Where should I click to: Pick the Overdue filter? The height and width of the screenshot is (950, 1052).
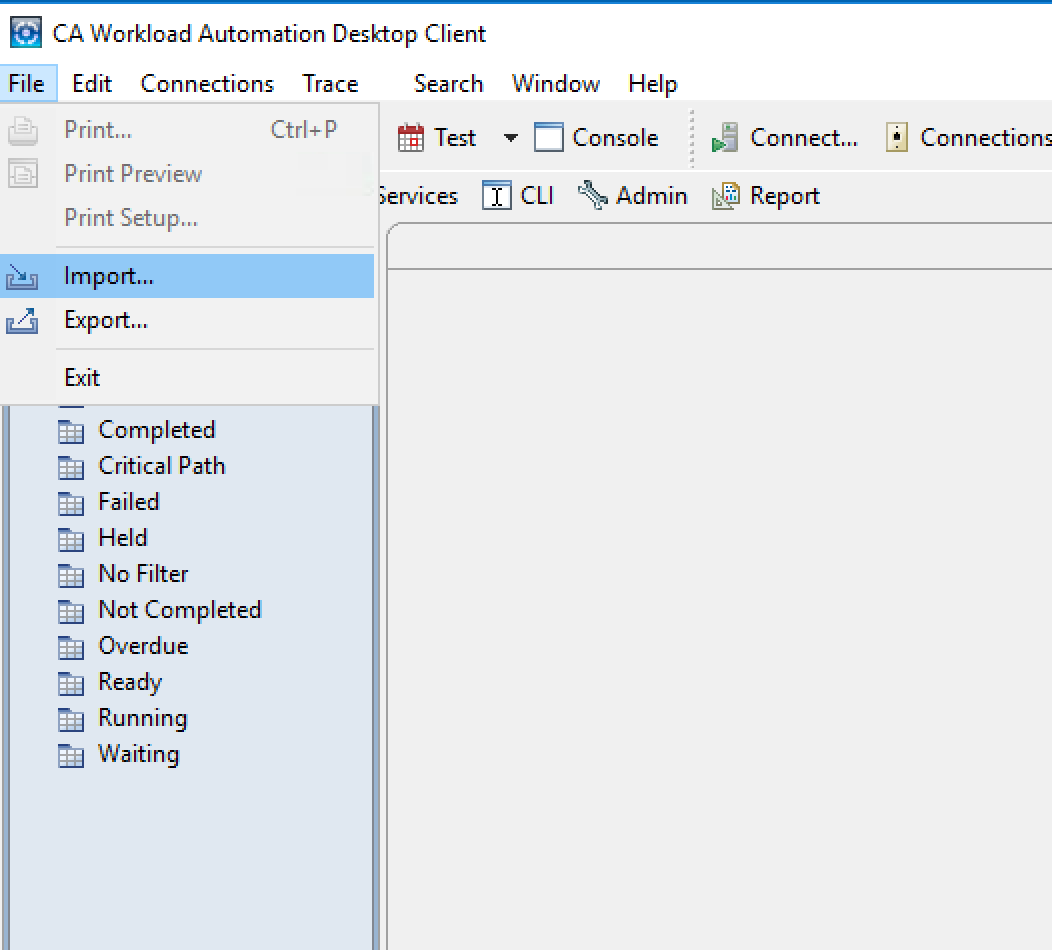pos(143,646)
